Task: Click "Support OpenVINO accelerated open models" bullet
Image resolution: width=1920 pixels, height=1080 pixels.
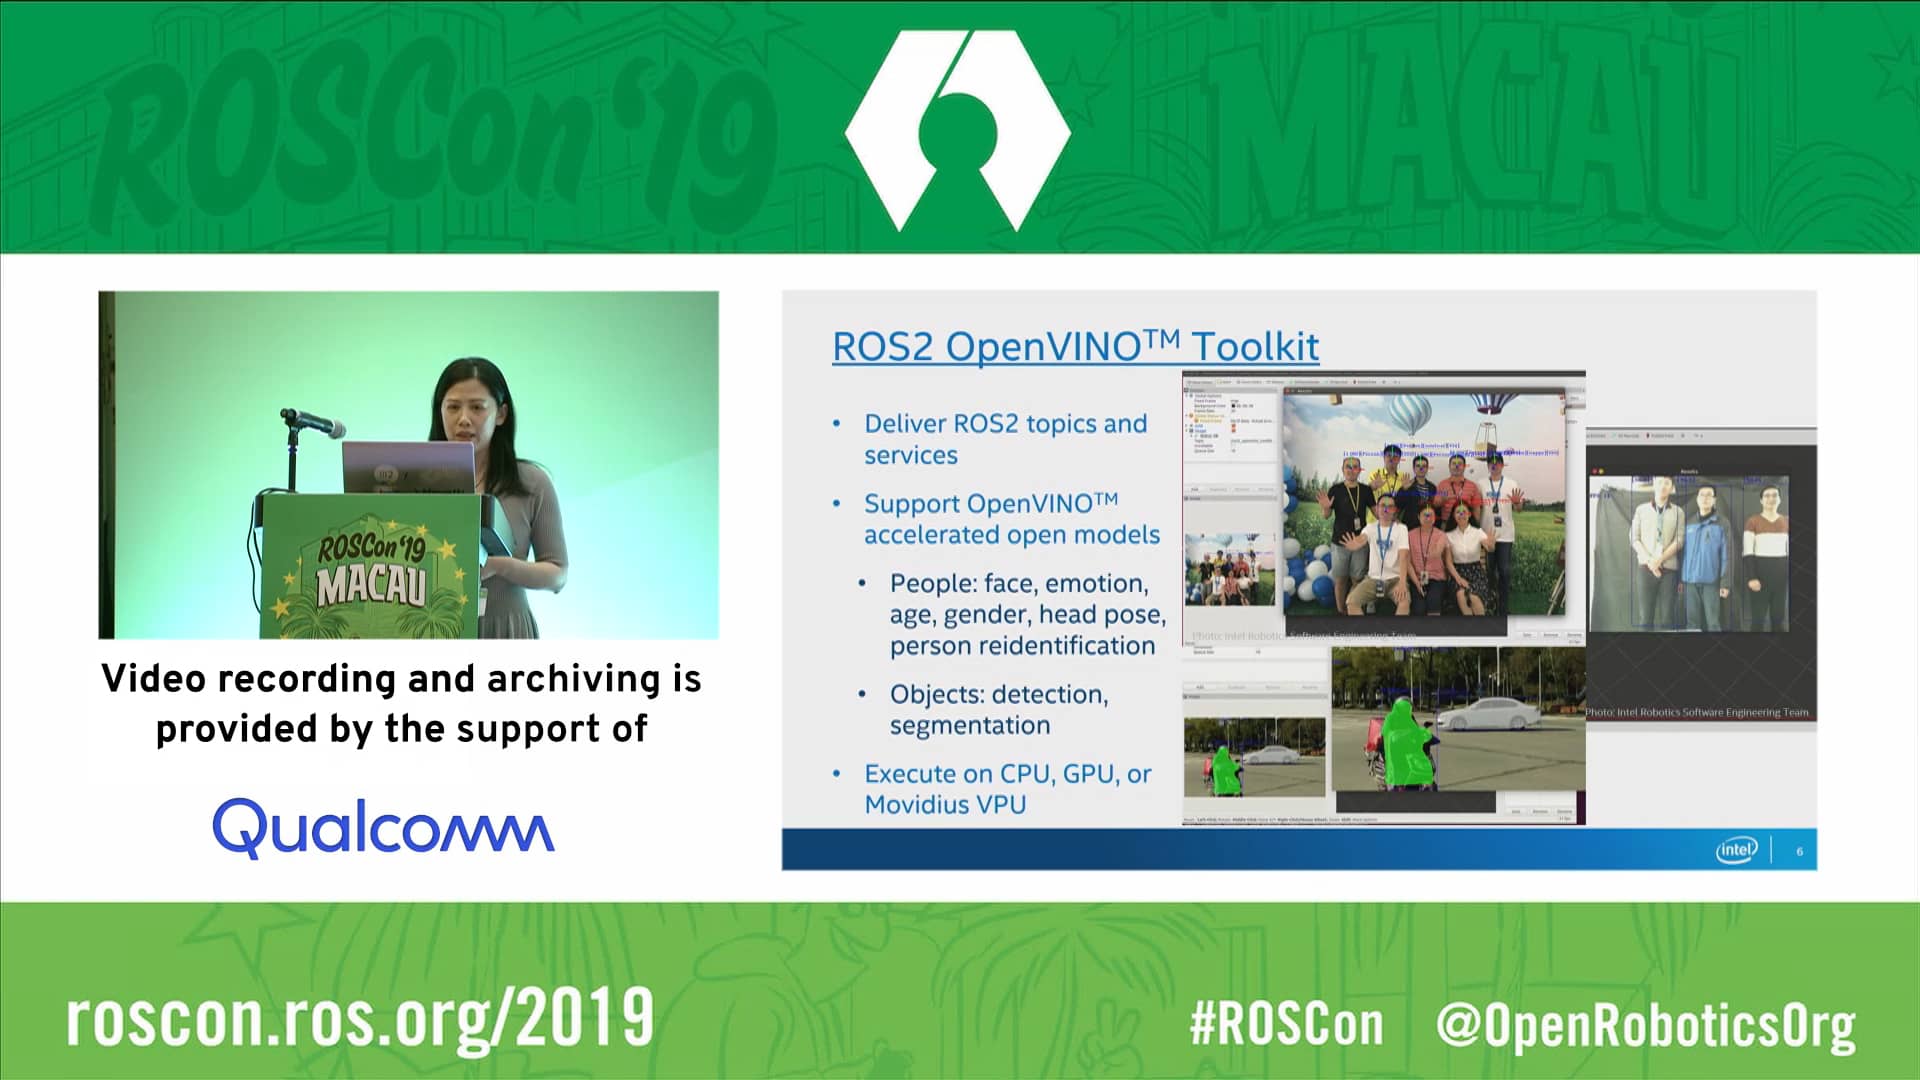Action: click(1011, 518)
